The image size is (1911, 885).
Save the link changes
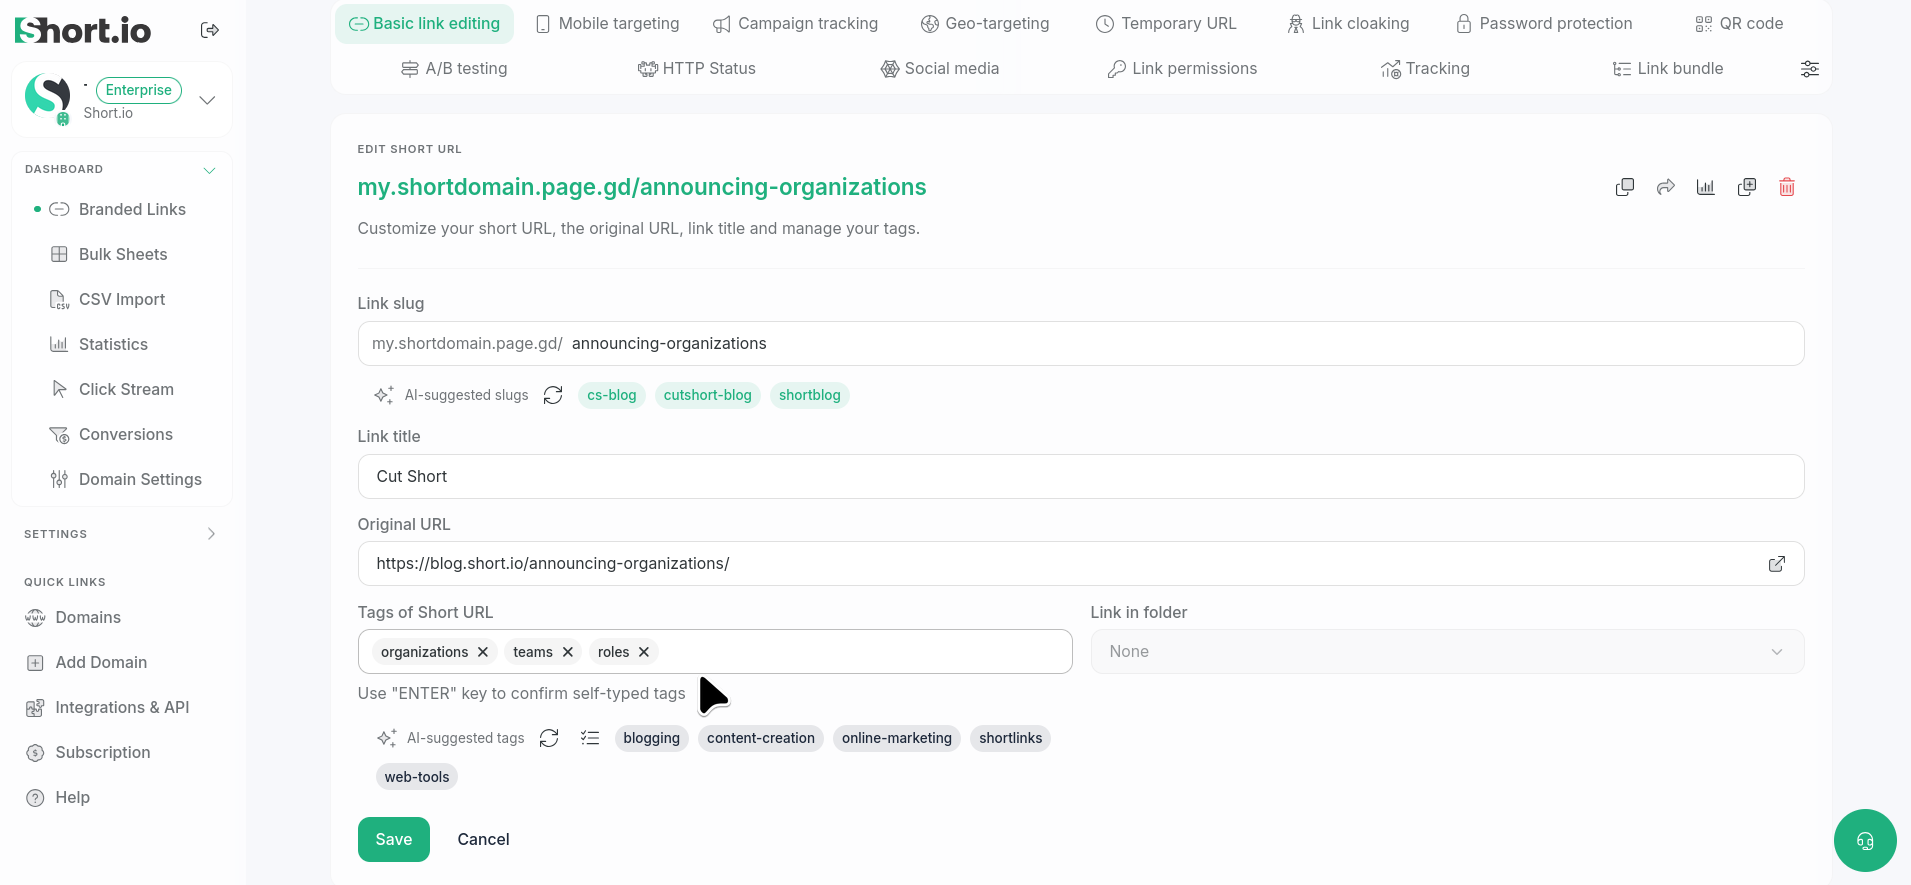(394, 840)
